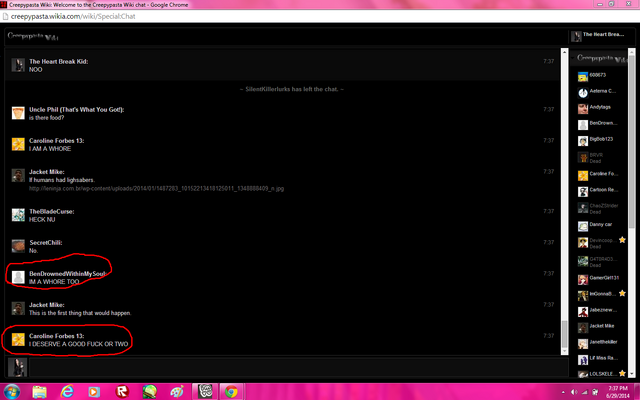Viewport: 640px width, 400px height.
Task: Click Uncle Phil's avatar in chat
Action: 18,113
